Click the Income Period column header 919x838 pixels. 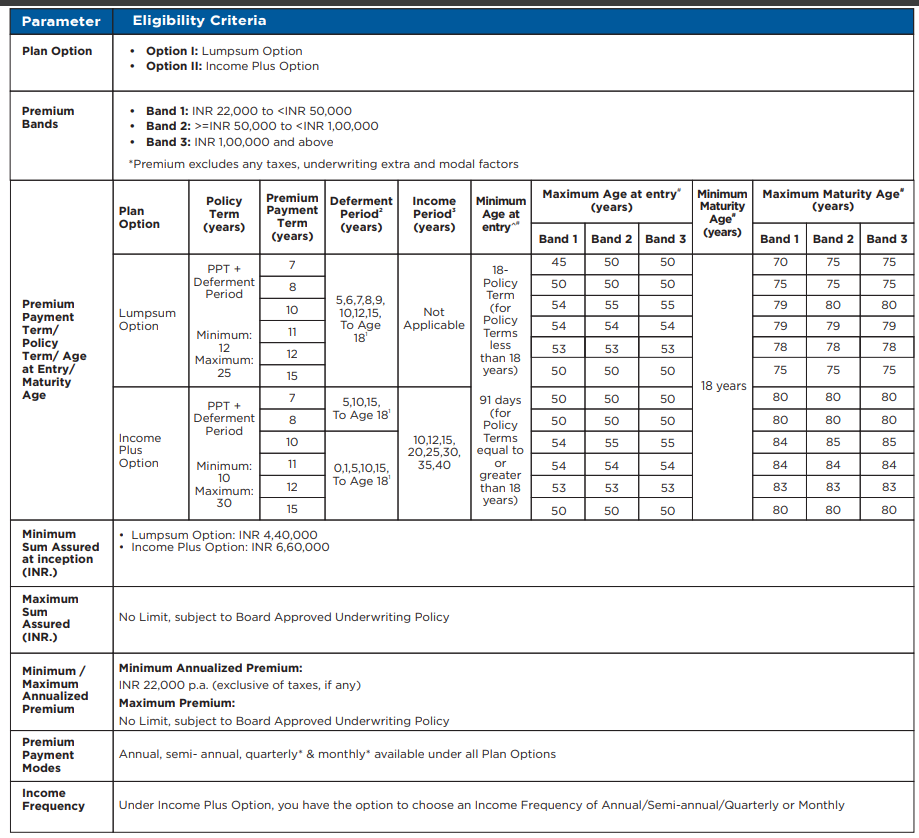434,214
